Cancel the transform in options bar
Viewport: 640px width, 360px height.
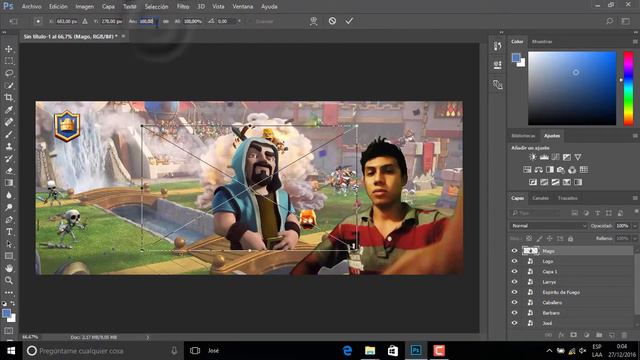point(332,21)
